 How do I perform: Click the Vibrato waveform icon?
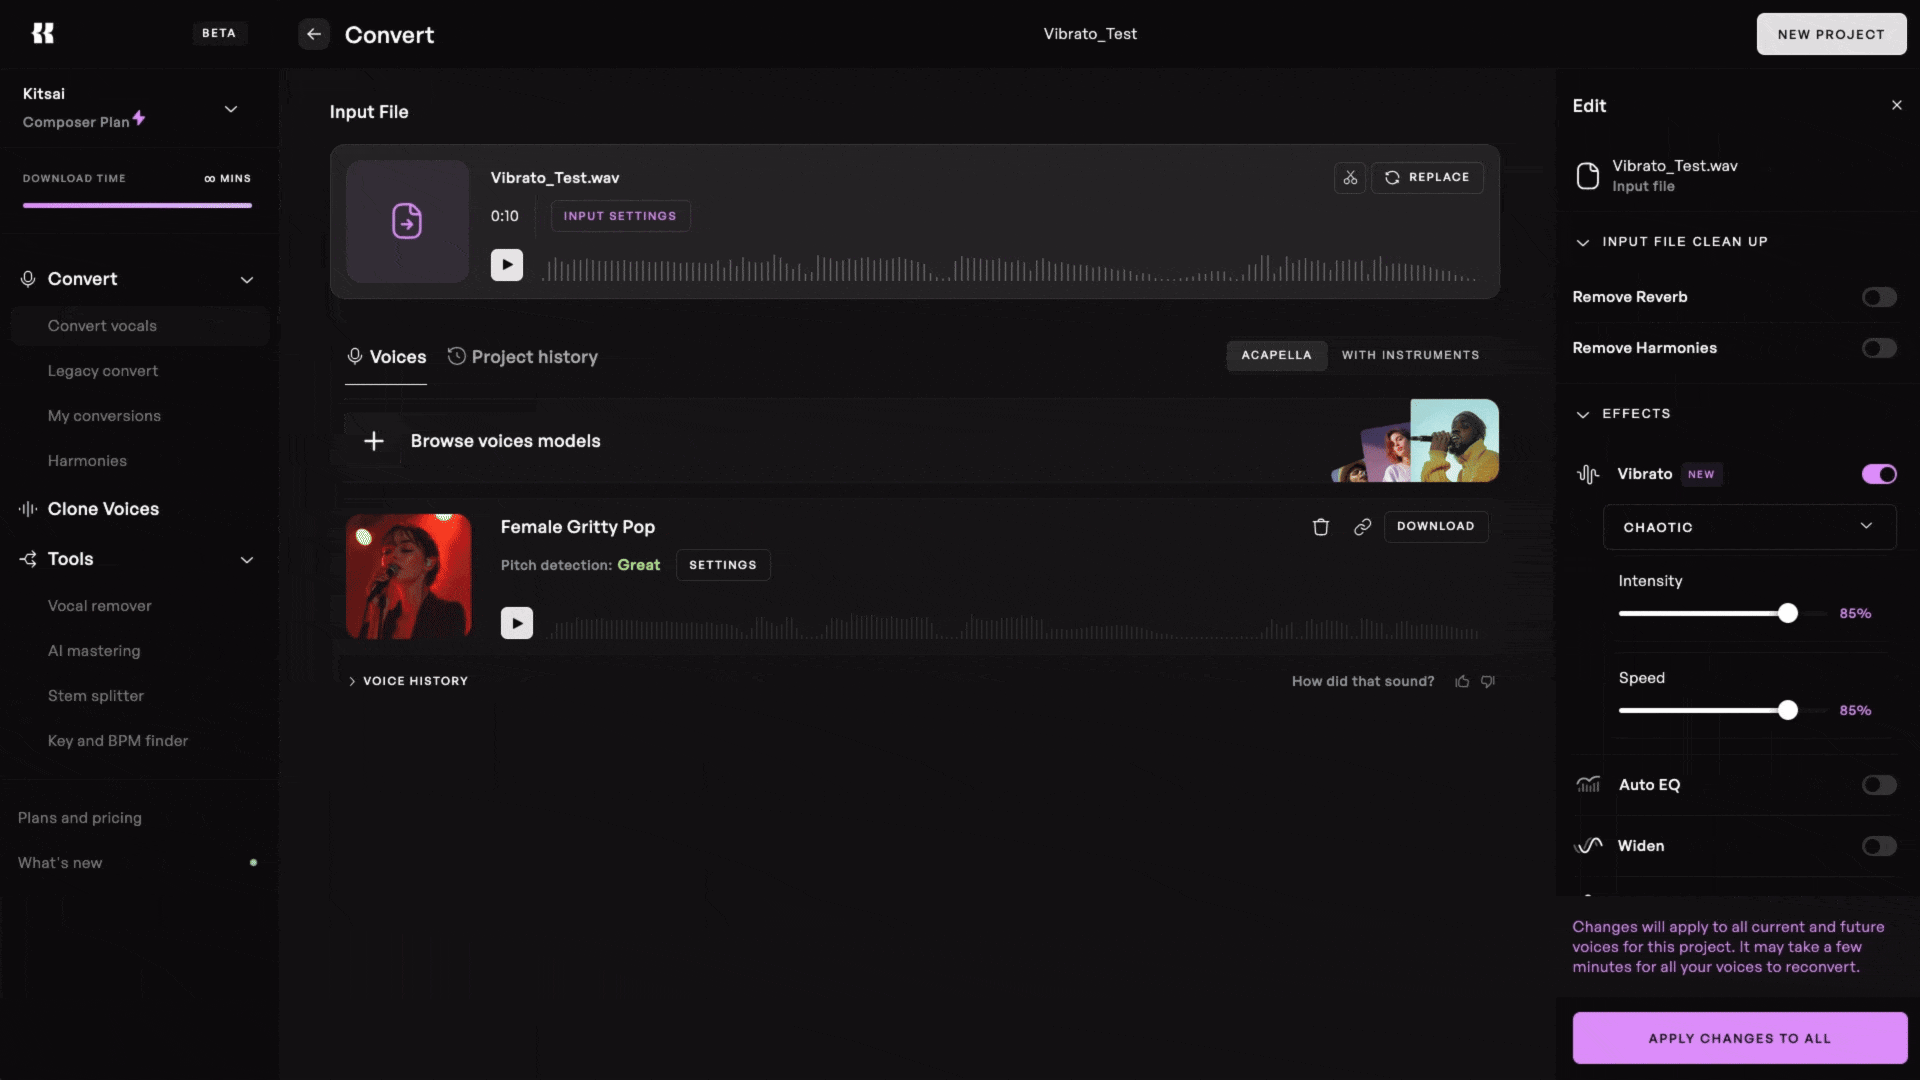tap(1588, 474)
